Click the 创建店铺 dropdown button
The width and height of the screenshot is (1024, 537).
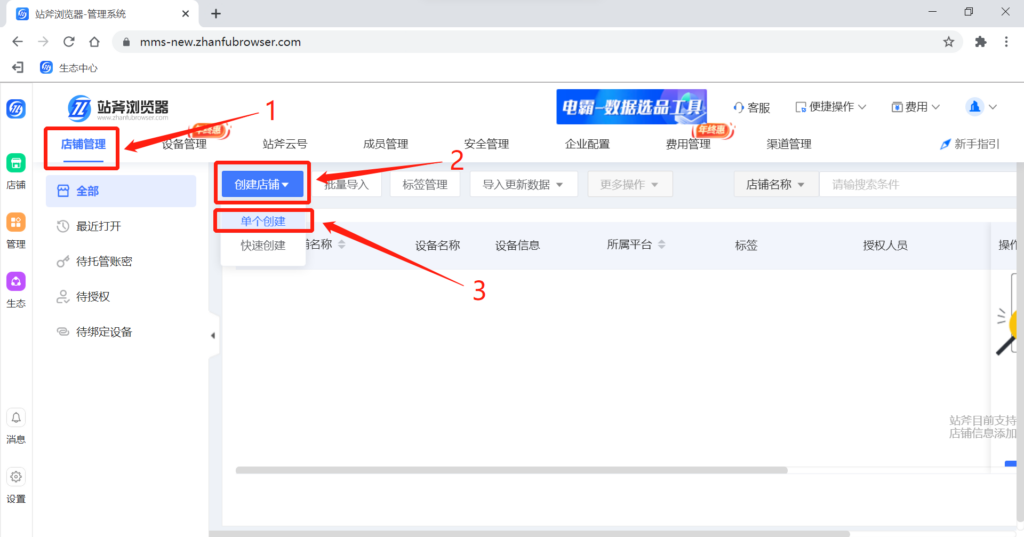(x=262, y=184)
